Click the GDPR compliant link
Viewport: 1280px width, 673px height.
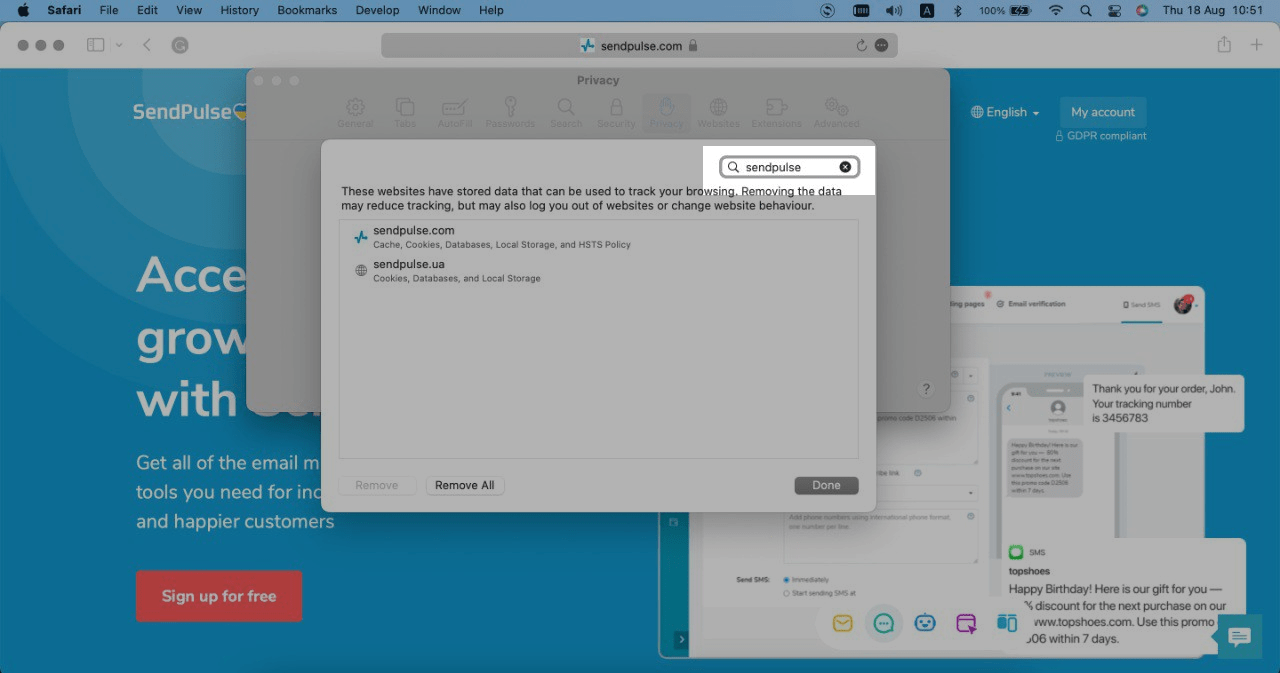click(1101, 136)
